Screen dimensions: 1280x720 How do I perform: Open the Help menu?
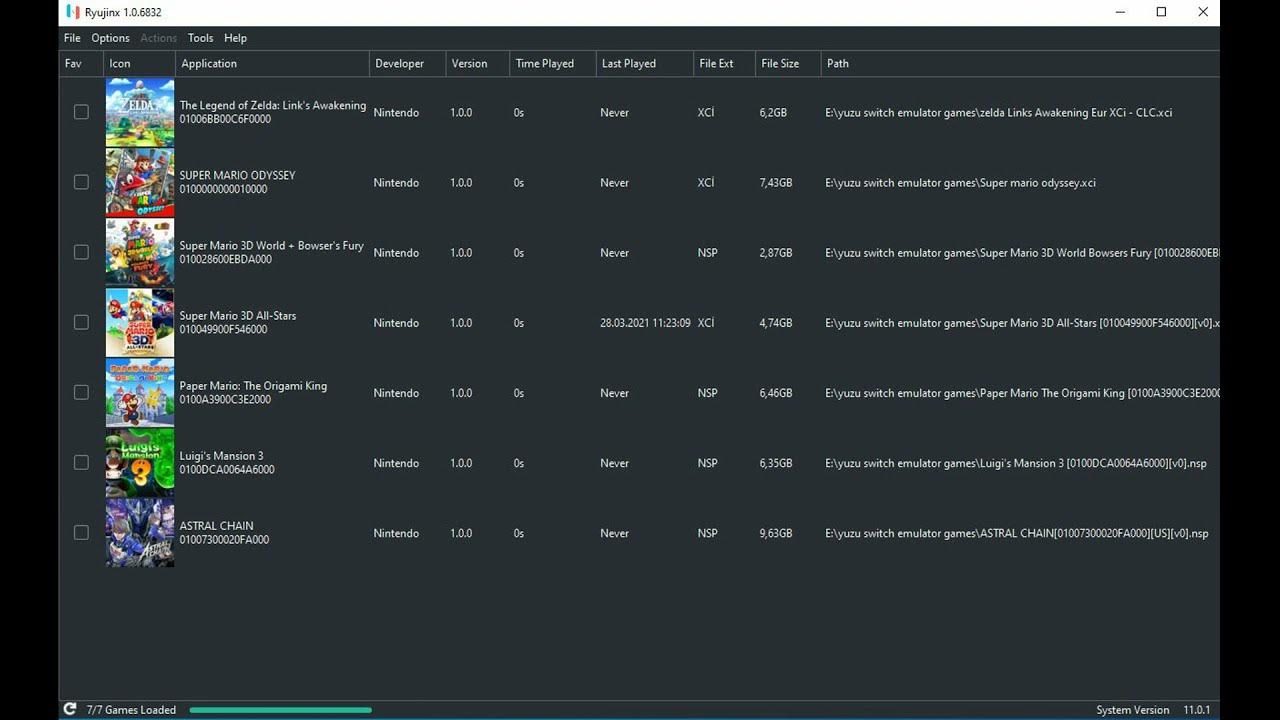tap(235, 38)
